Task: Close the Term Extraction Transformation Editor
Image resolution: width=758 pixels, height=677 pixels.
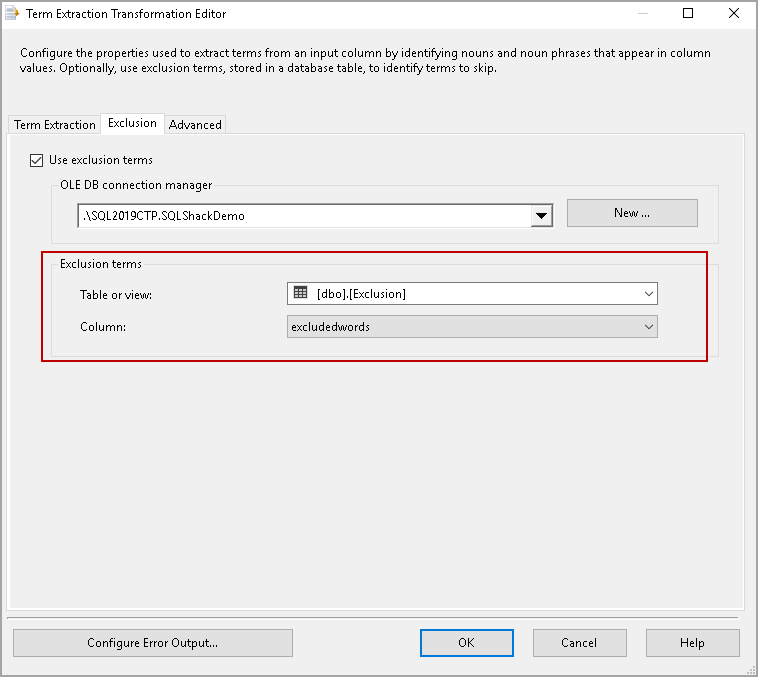Action: [734, 14]
